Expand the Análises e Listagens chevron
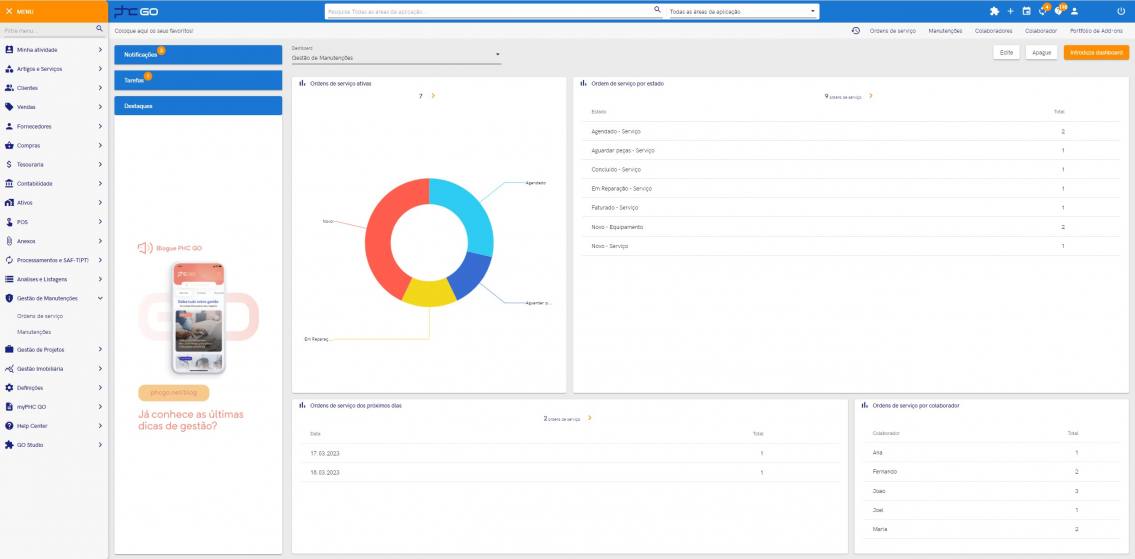Screen dimensions: 1135x559 100,279
